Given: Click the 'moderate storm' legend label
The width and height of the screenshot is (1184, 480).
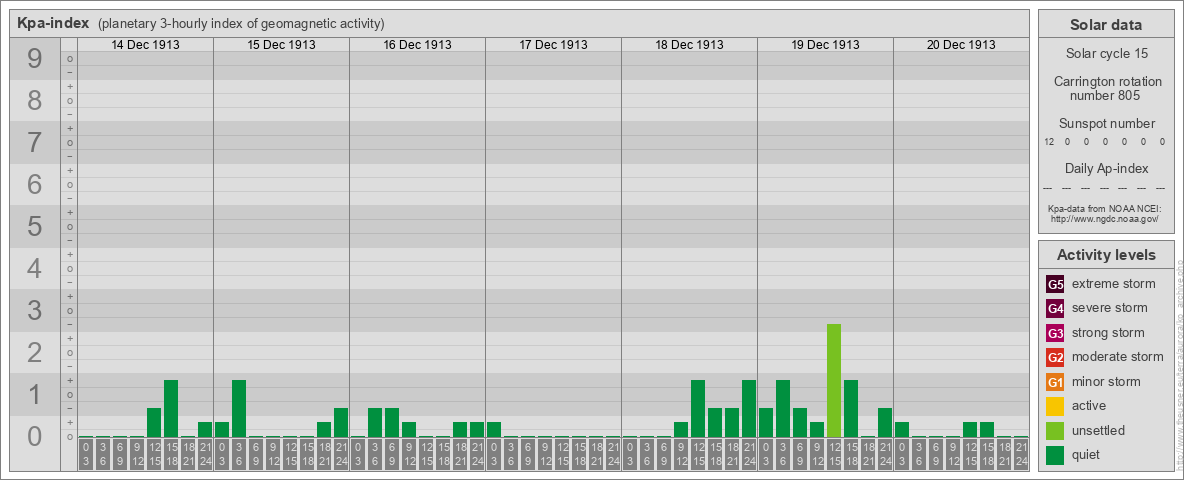Looking at the screenshot, I should (x=1118, y=356).
